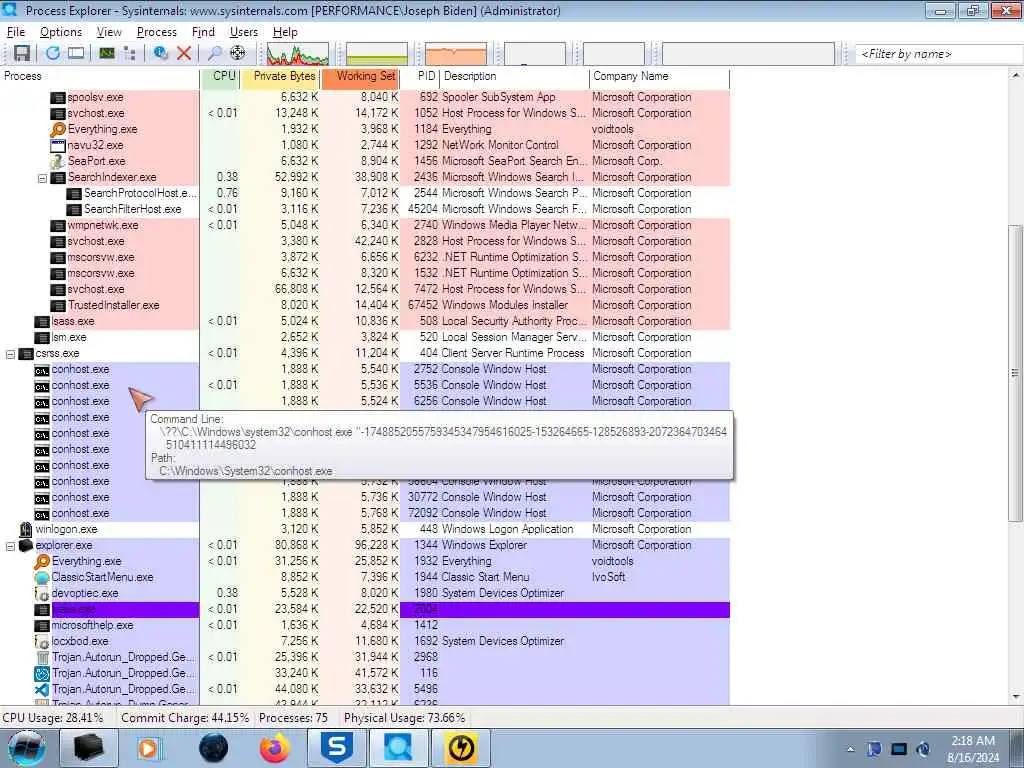Select the SearchFilterHost.exe process row

coord(365,209)
